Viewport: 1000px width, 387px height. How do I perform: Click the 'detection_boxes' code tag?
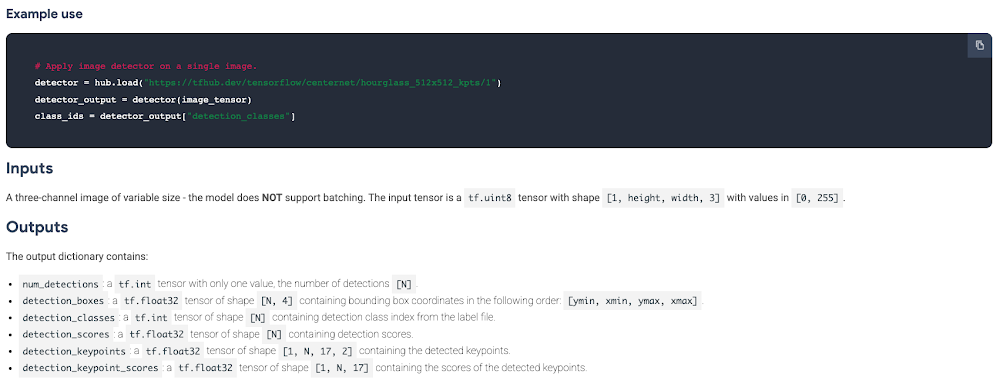pyautogui.click(x=63, y=300)
